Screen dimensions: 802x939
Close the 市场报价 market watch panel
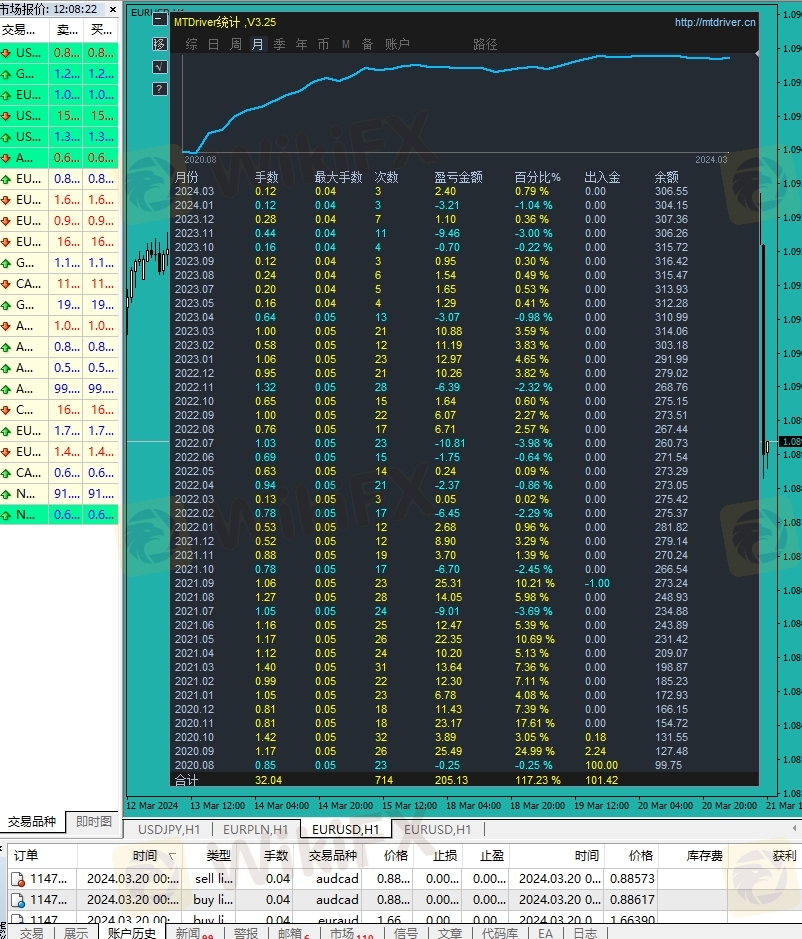click(113, 9)
